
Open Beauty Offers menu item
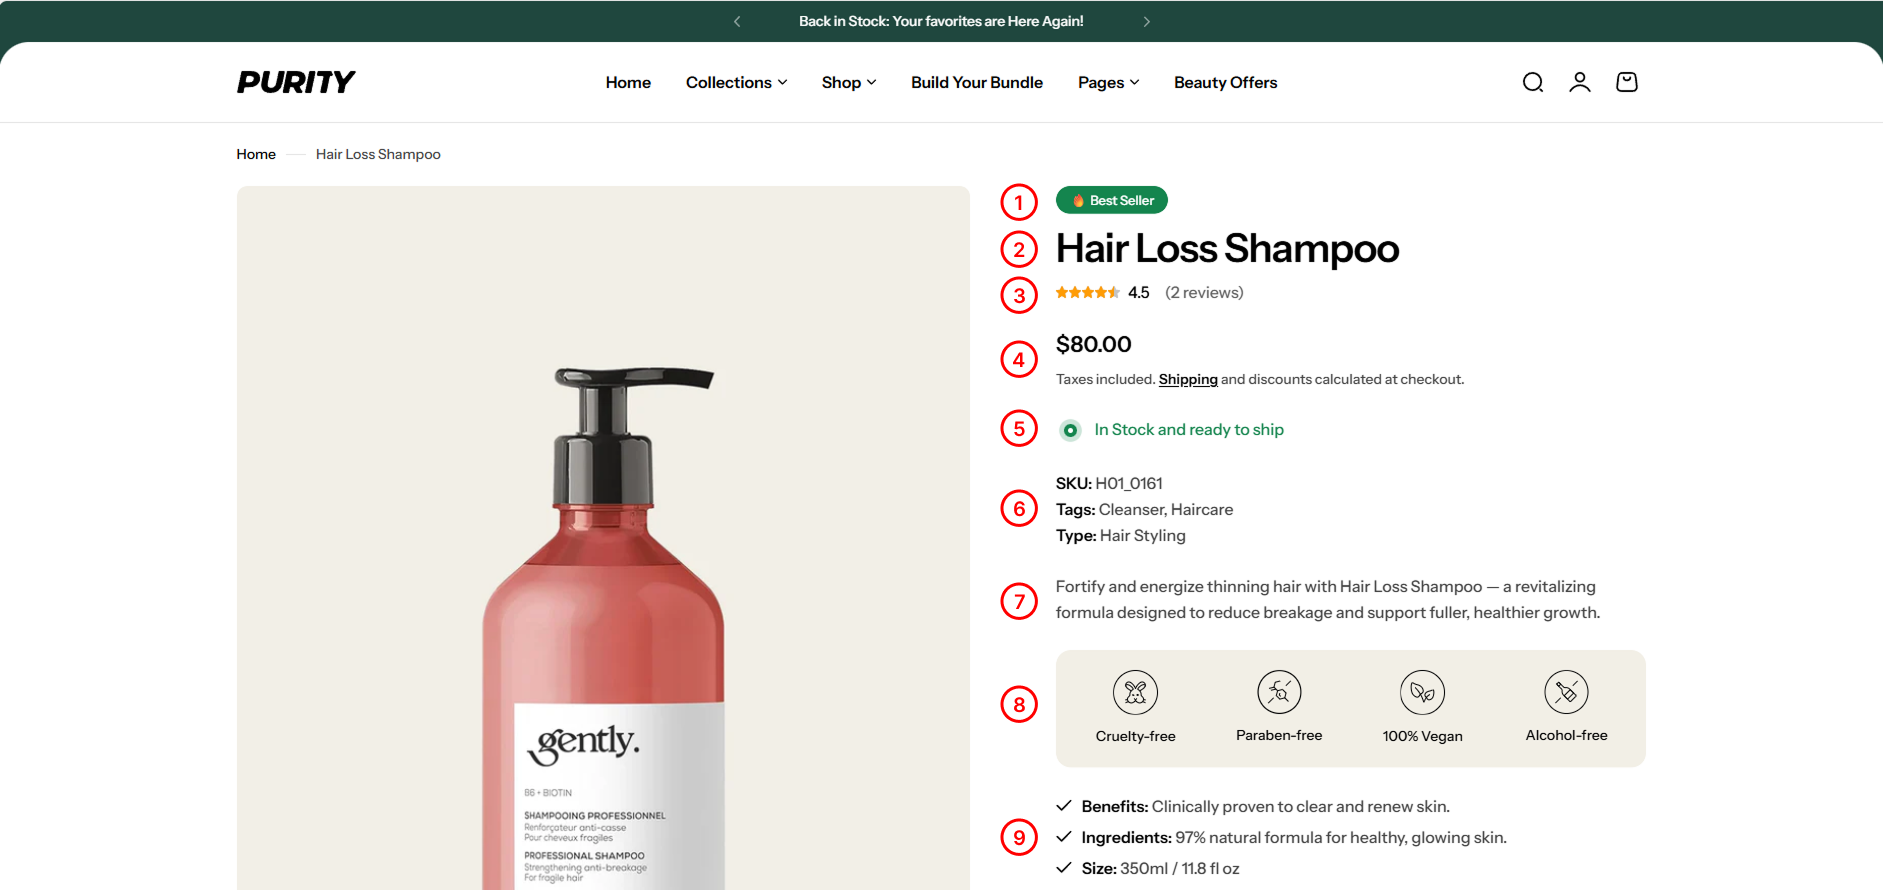tap(1225, 82)
